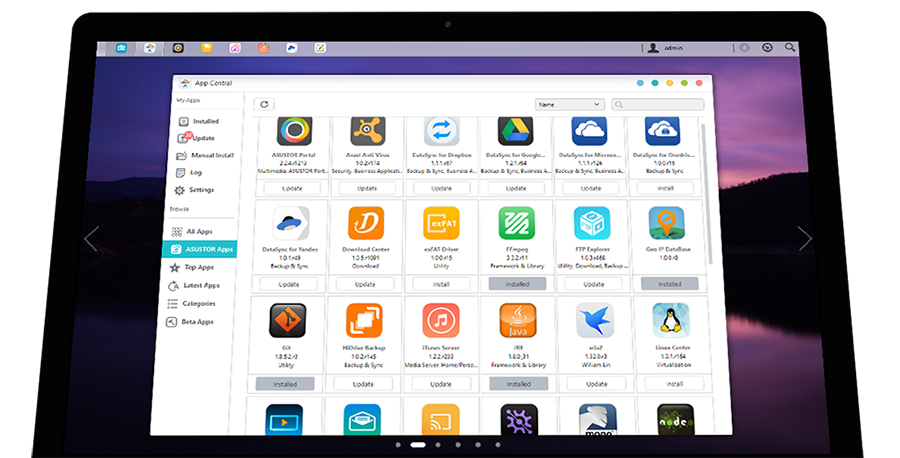Show Top Apps
900x458 pixels.
click(192, 267)
